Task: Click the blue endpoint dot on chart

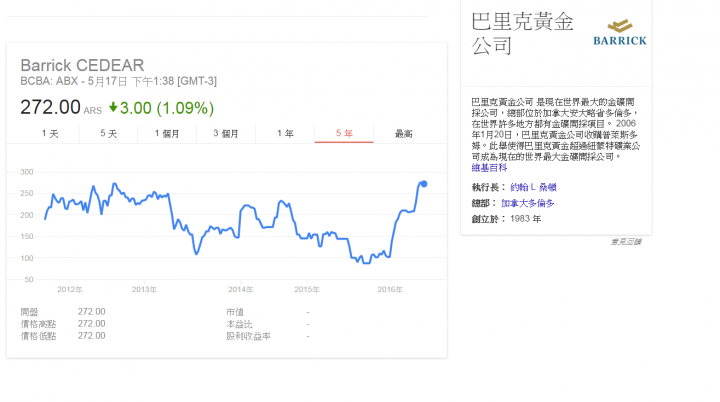Action: click(423, 183)
